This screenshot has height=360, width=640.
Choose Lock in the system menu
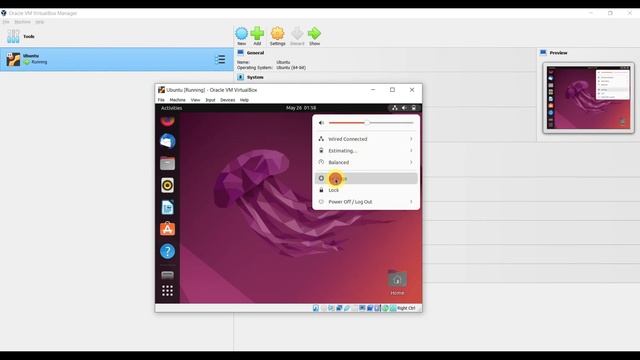[366, 190]
